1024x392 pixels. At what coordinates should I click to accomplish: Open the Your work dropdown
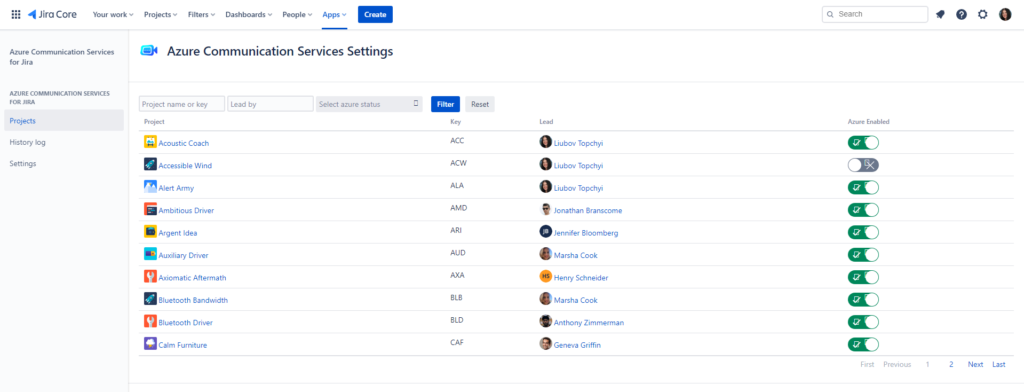click(113, 14)
